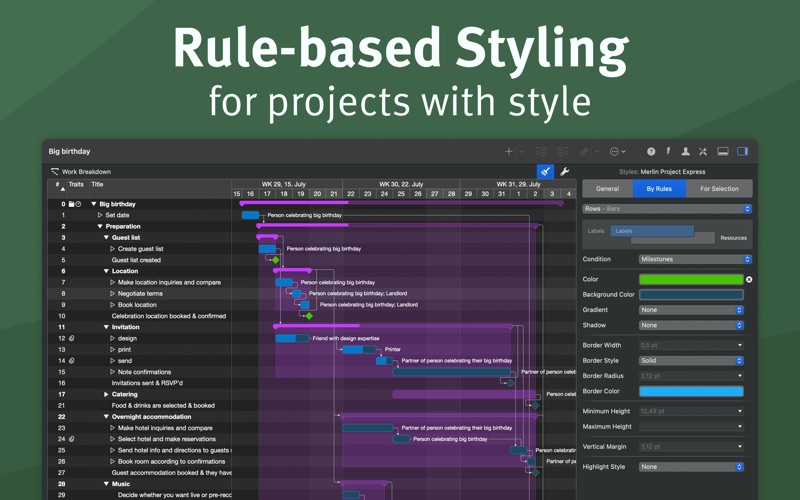Select the paintbrush styles icon

click(545, 171)
